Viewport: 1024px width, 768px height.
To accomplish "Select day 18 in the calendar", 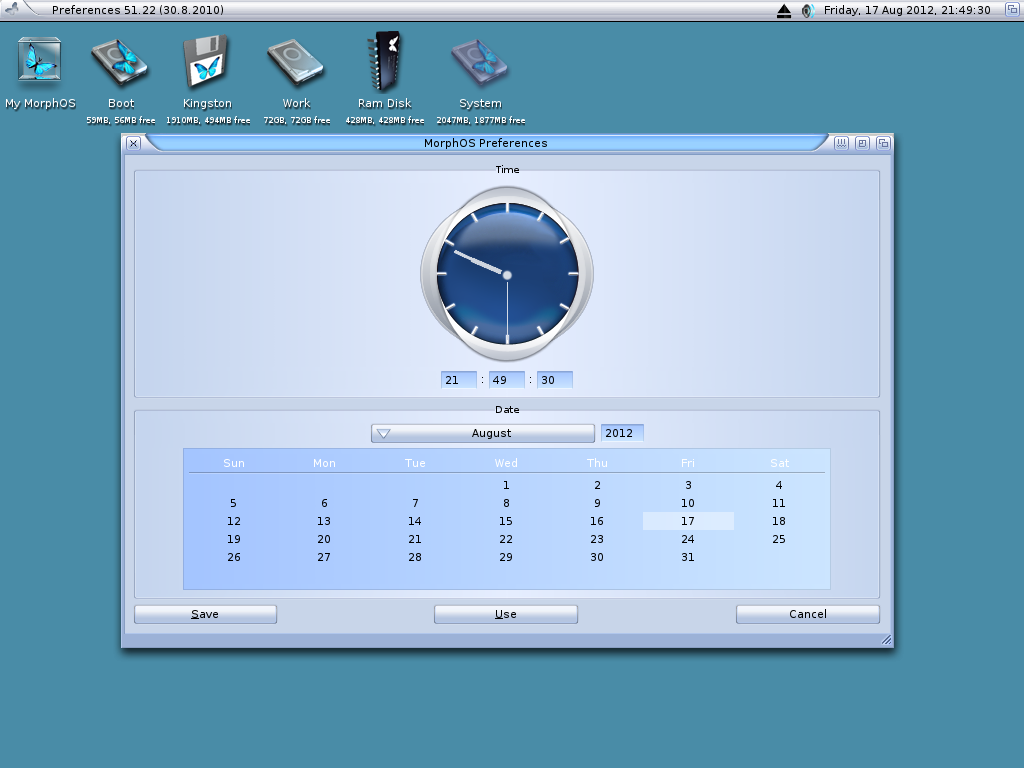I will coord(778,521).
